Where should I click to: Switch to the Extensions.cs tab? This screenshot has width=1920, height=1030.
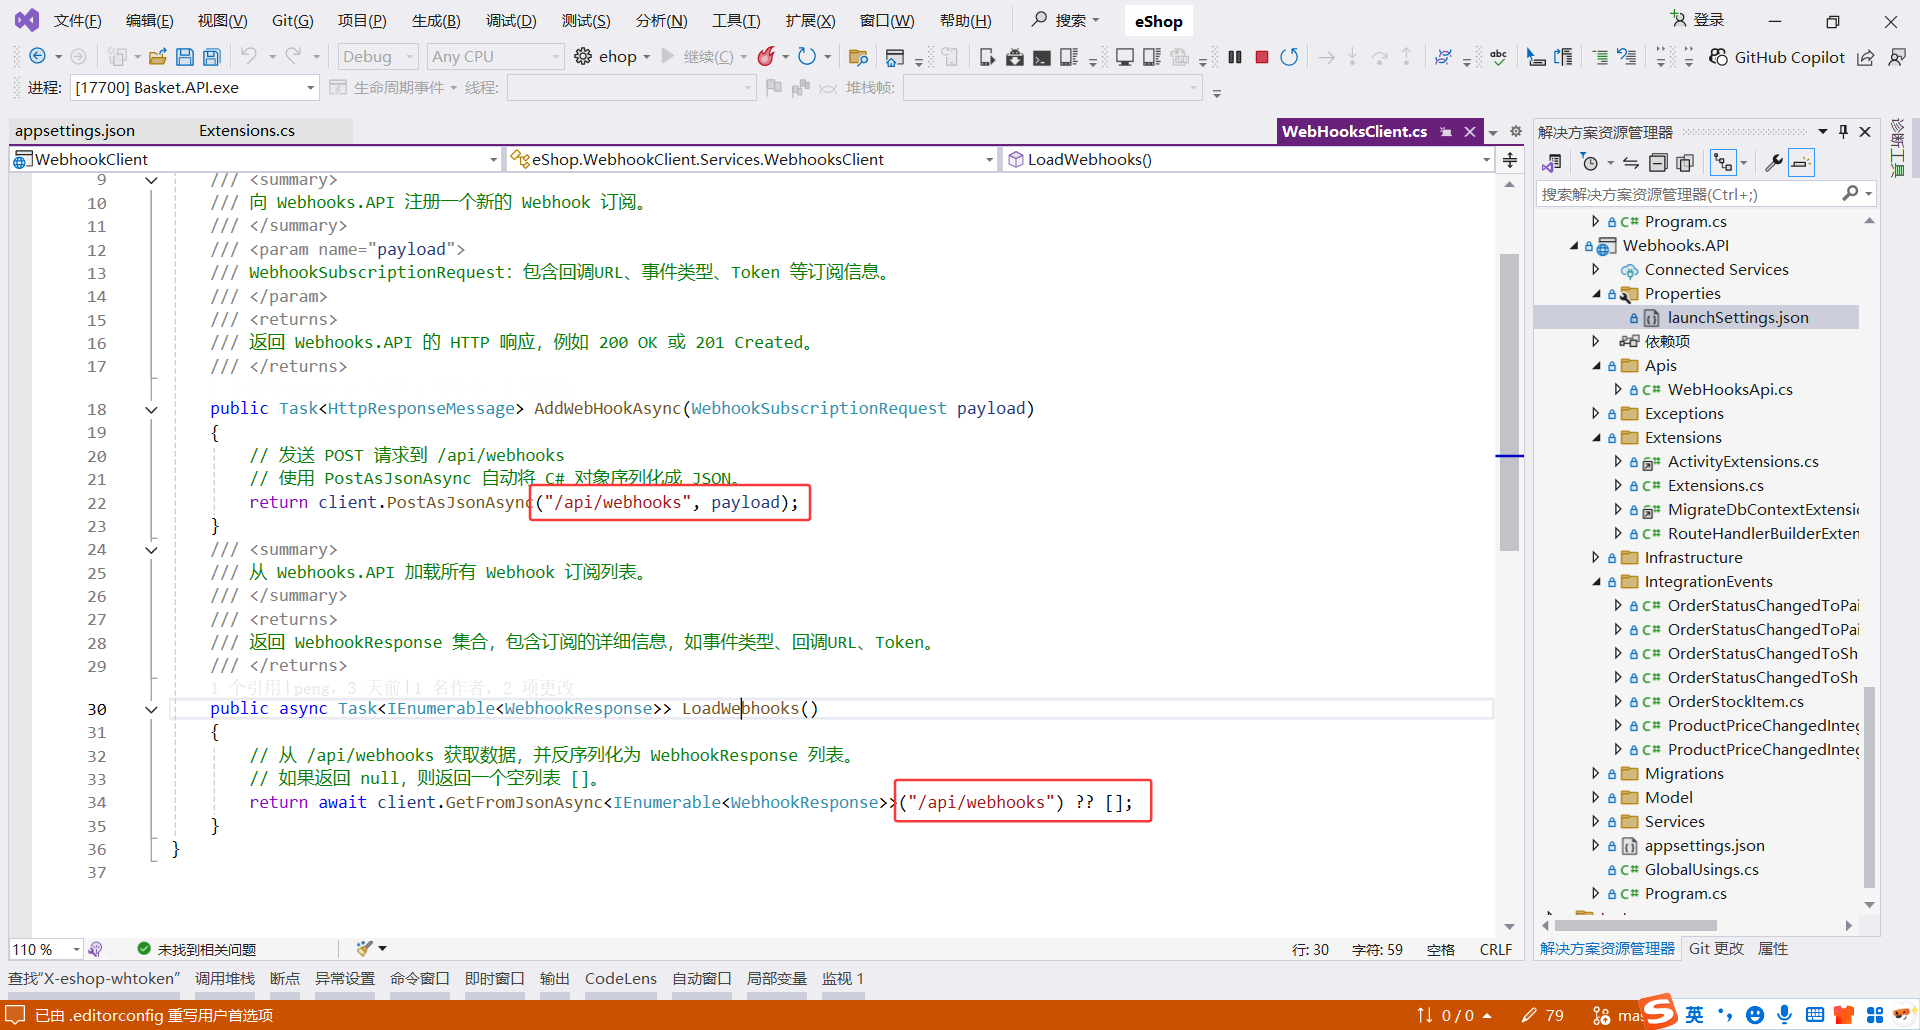click(x=247, y=131)
